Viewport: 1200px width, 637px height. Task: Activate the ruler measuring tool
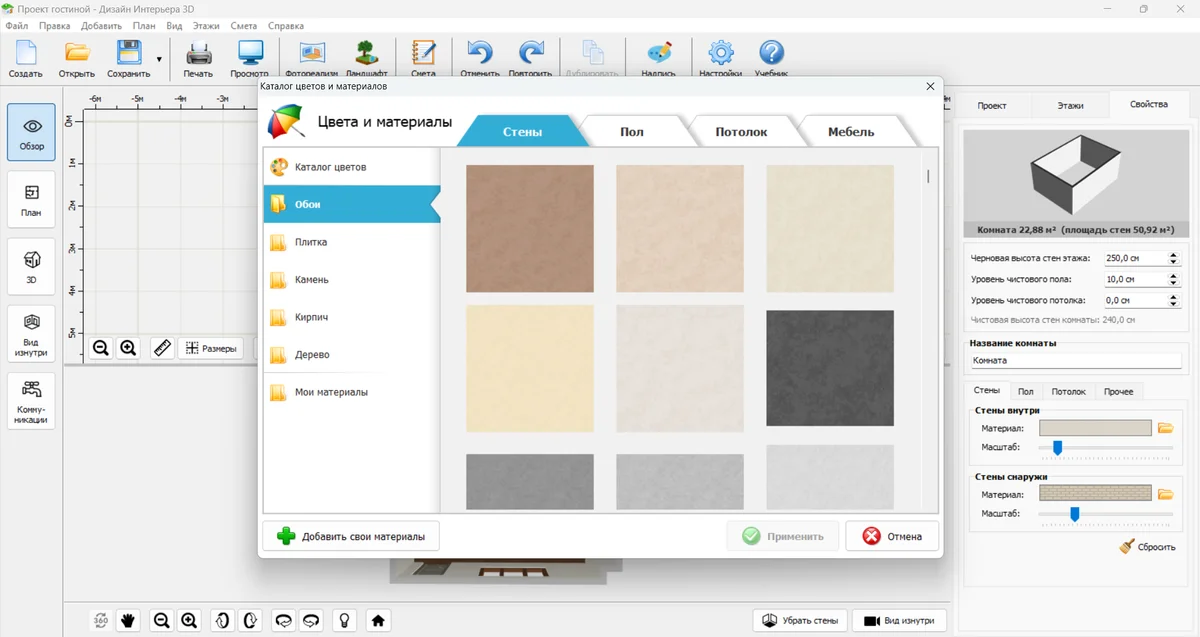pos(162,348)
